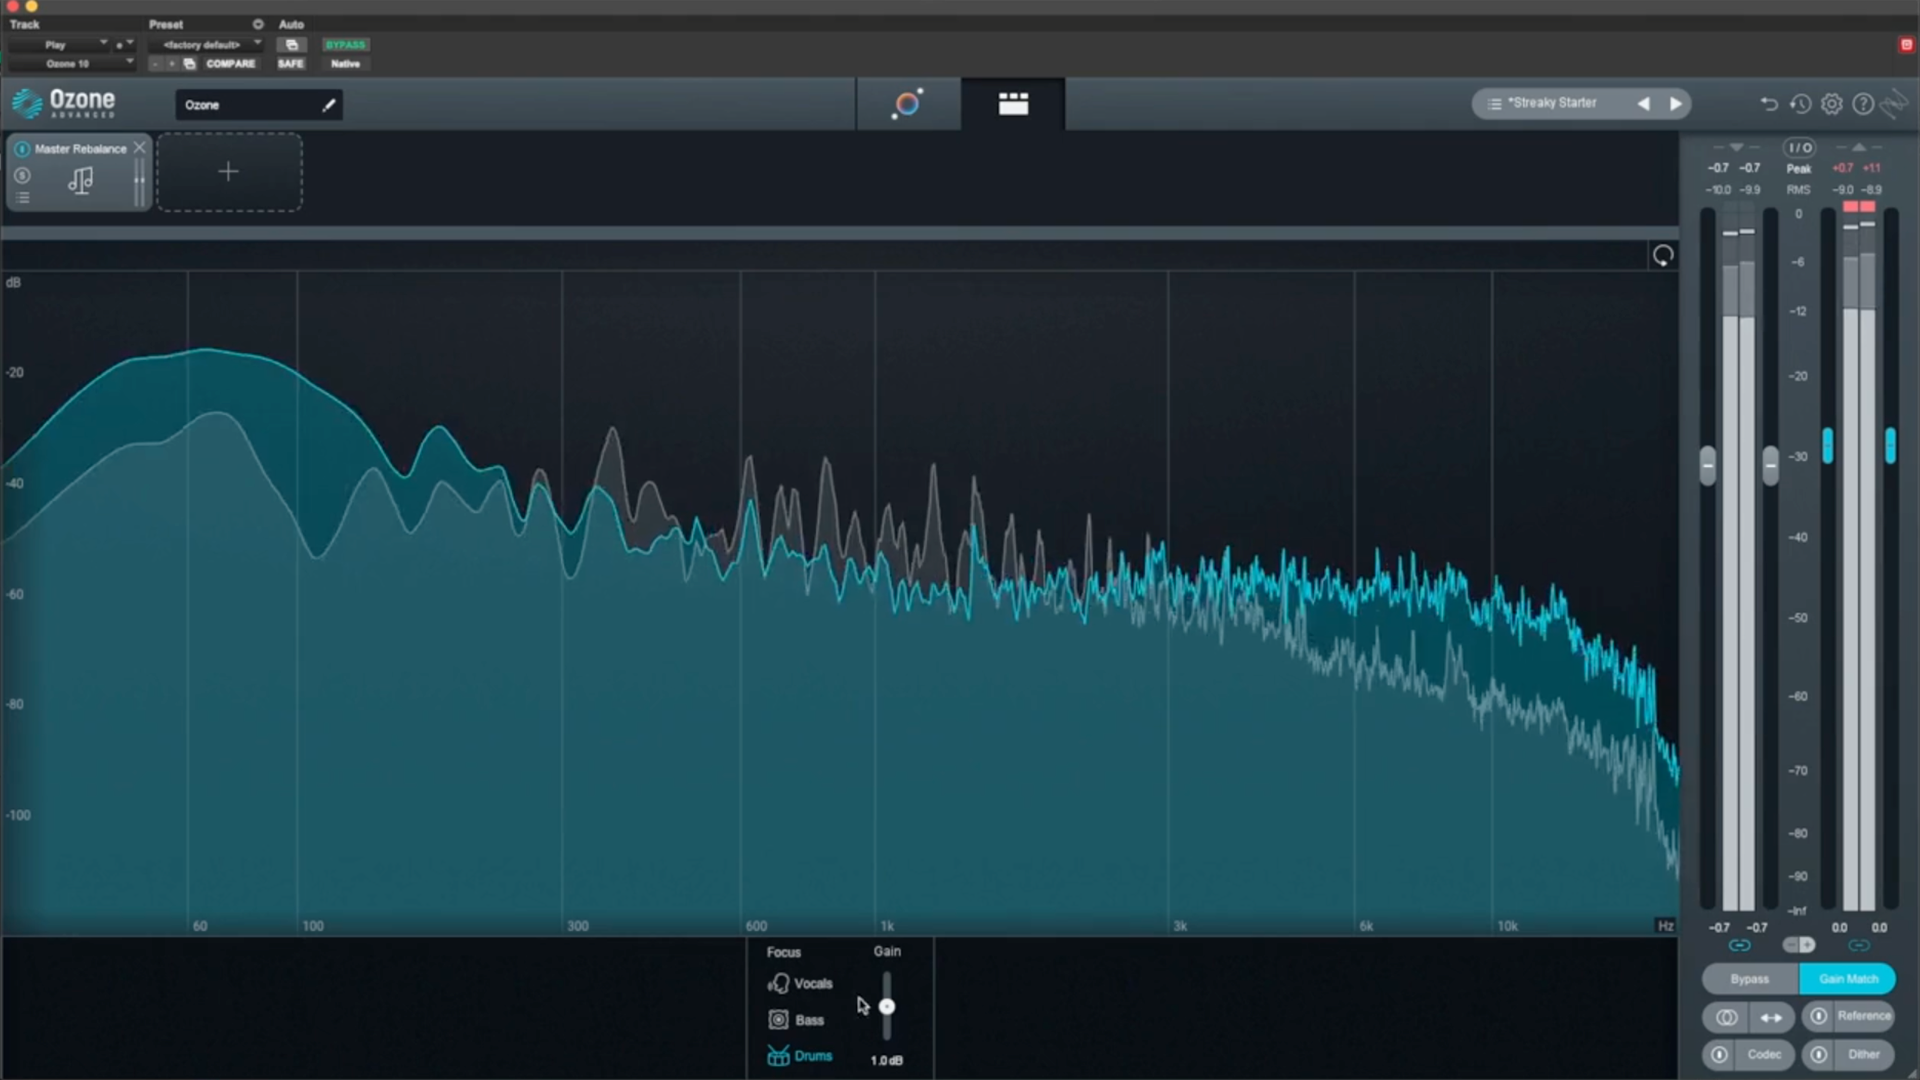Enable the Codec power toggle
The height and width of the screenshot is (1080, 1920).
[1719, 1054]
